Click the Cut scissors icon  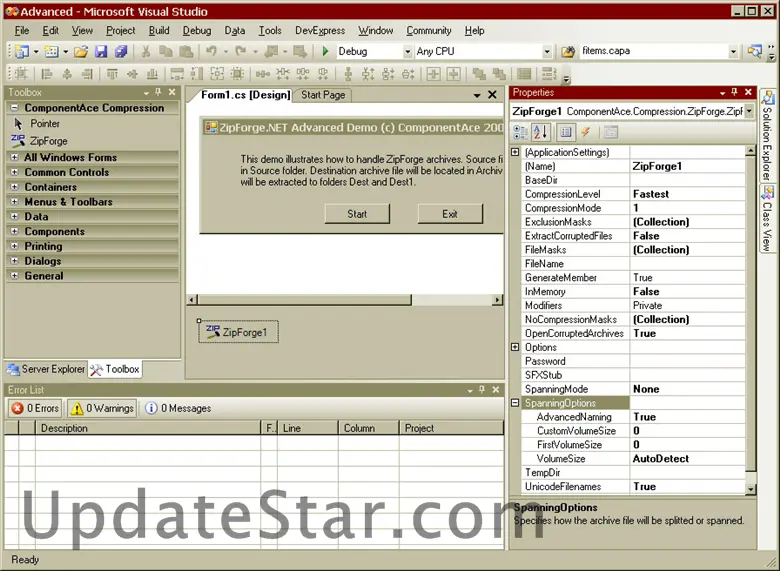click(x=146, y=51)
